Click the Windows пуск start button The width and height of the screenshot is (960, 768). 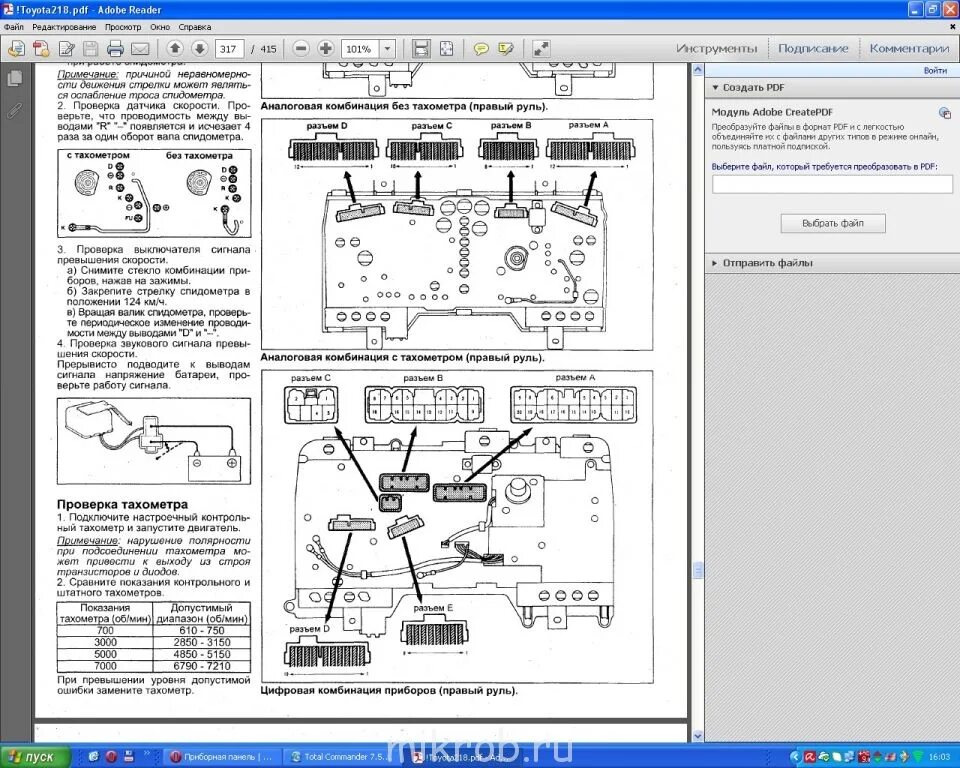pyautogui.click(x=36, y=757)
